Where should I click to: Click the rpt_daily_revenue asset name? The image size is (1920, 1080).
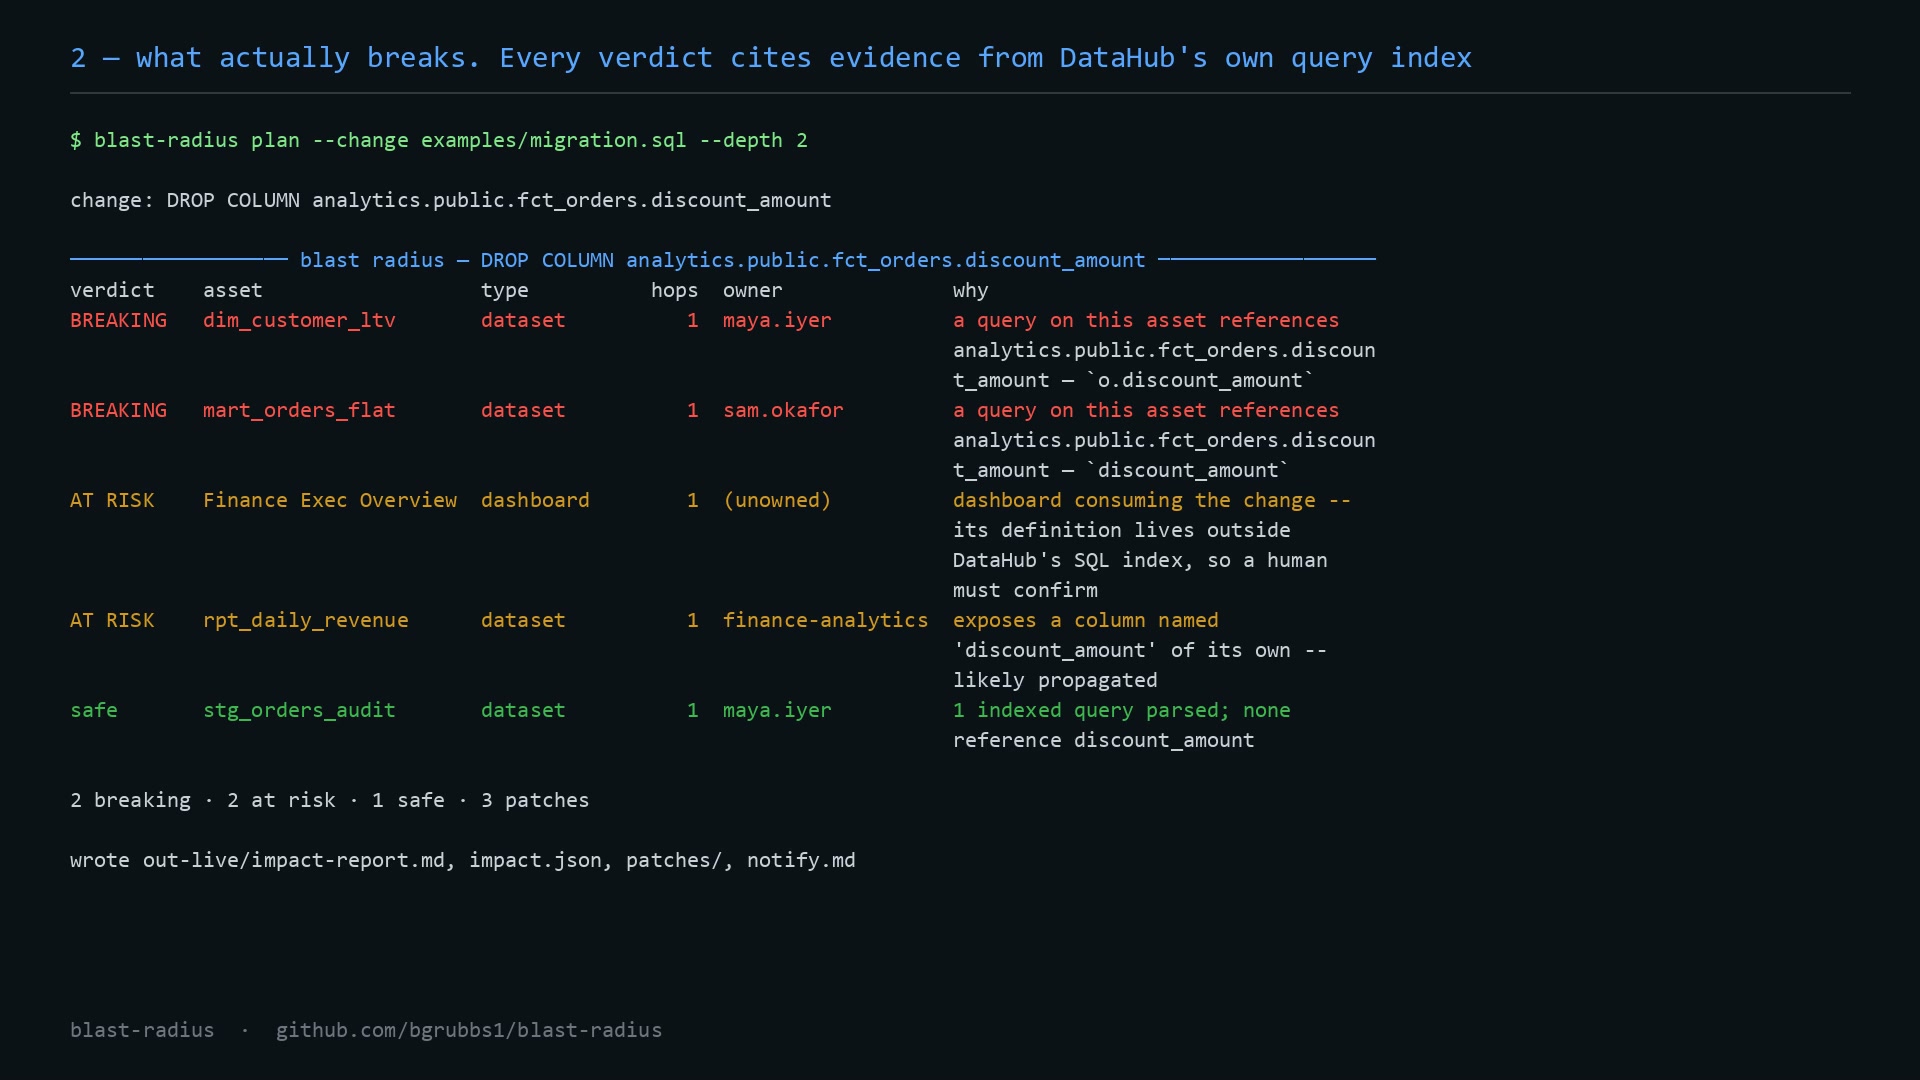click(305, 620)
